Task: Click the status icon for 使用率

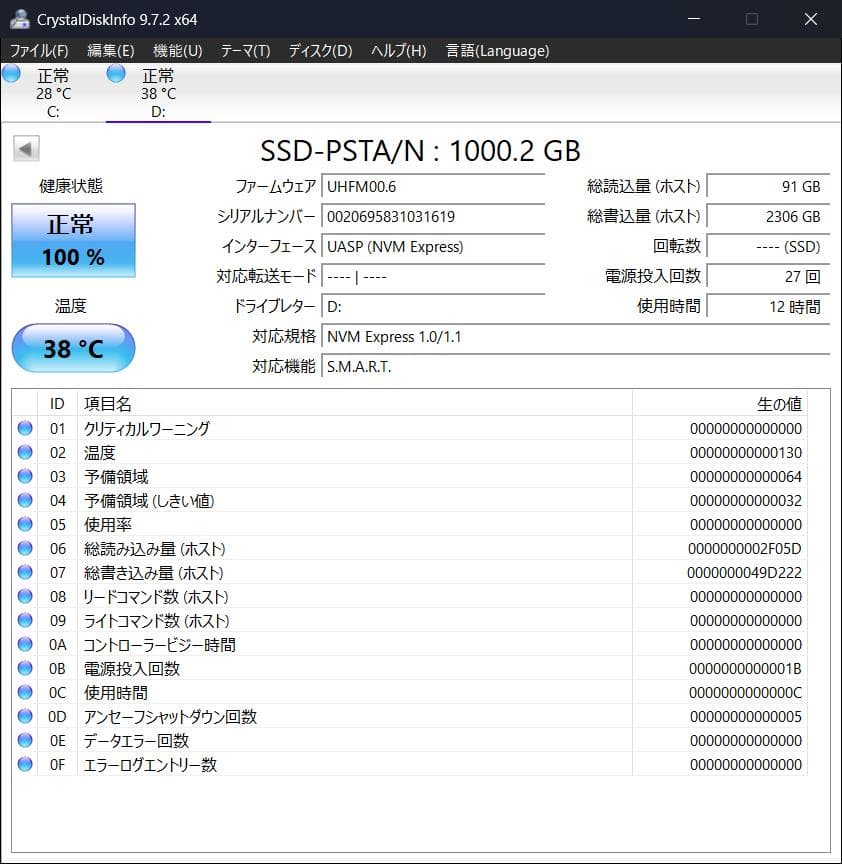Action: click(24, 524)
